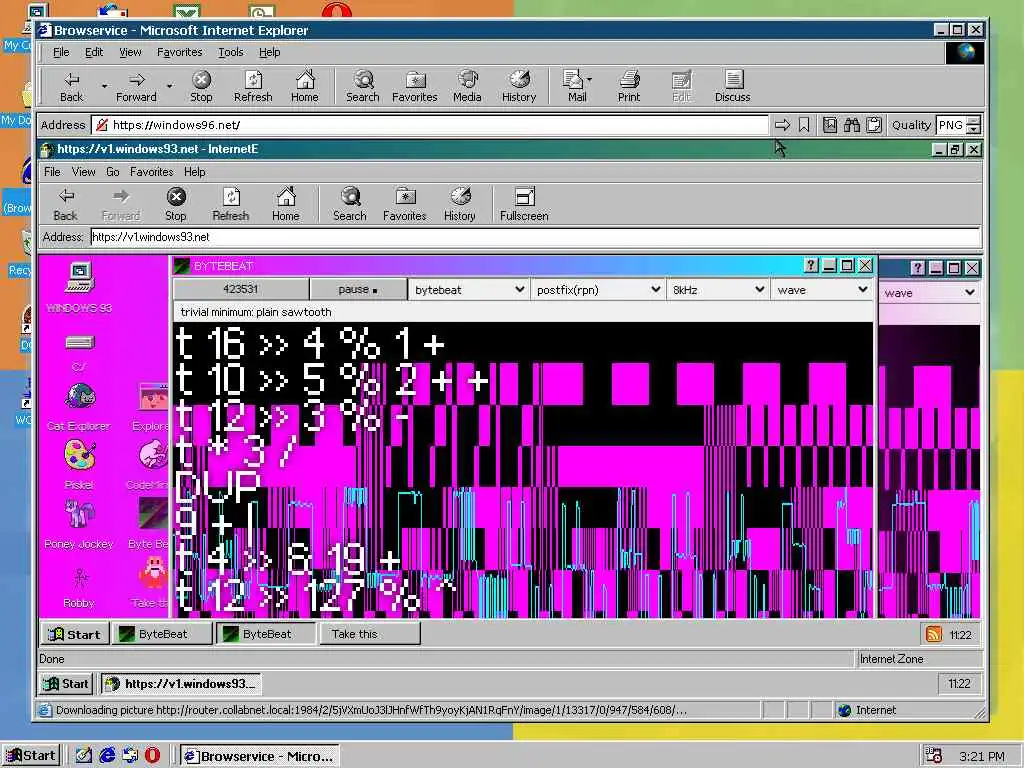The image size is (1024, 768).
Task: Click Forward in the outer Browservice toolbar
Action: click(136, 87)
